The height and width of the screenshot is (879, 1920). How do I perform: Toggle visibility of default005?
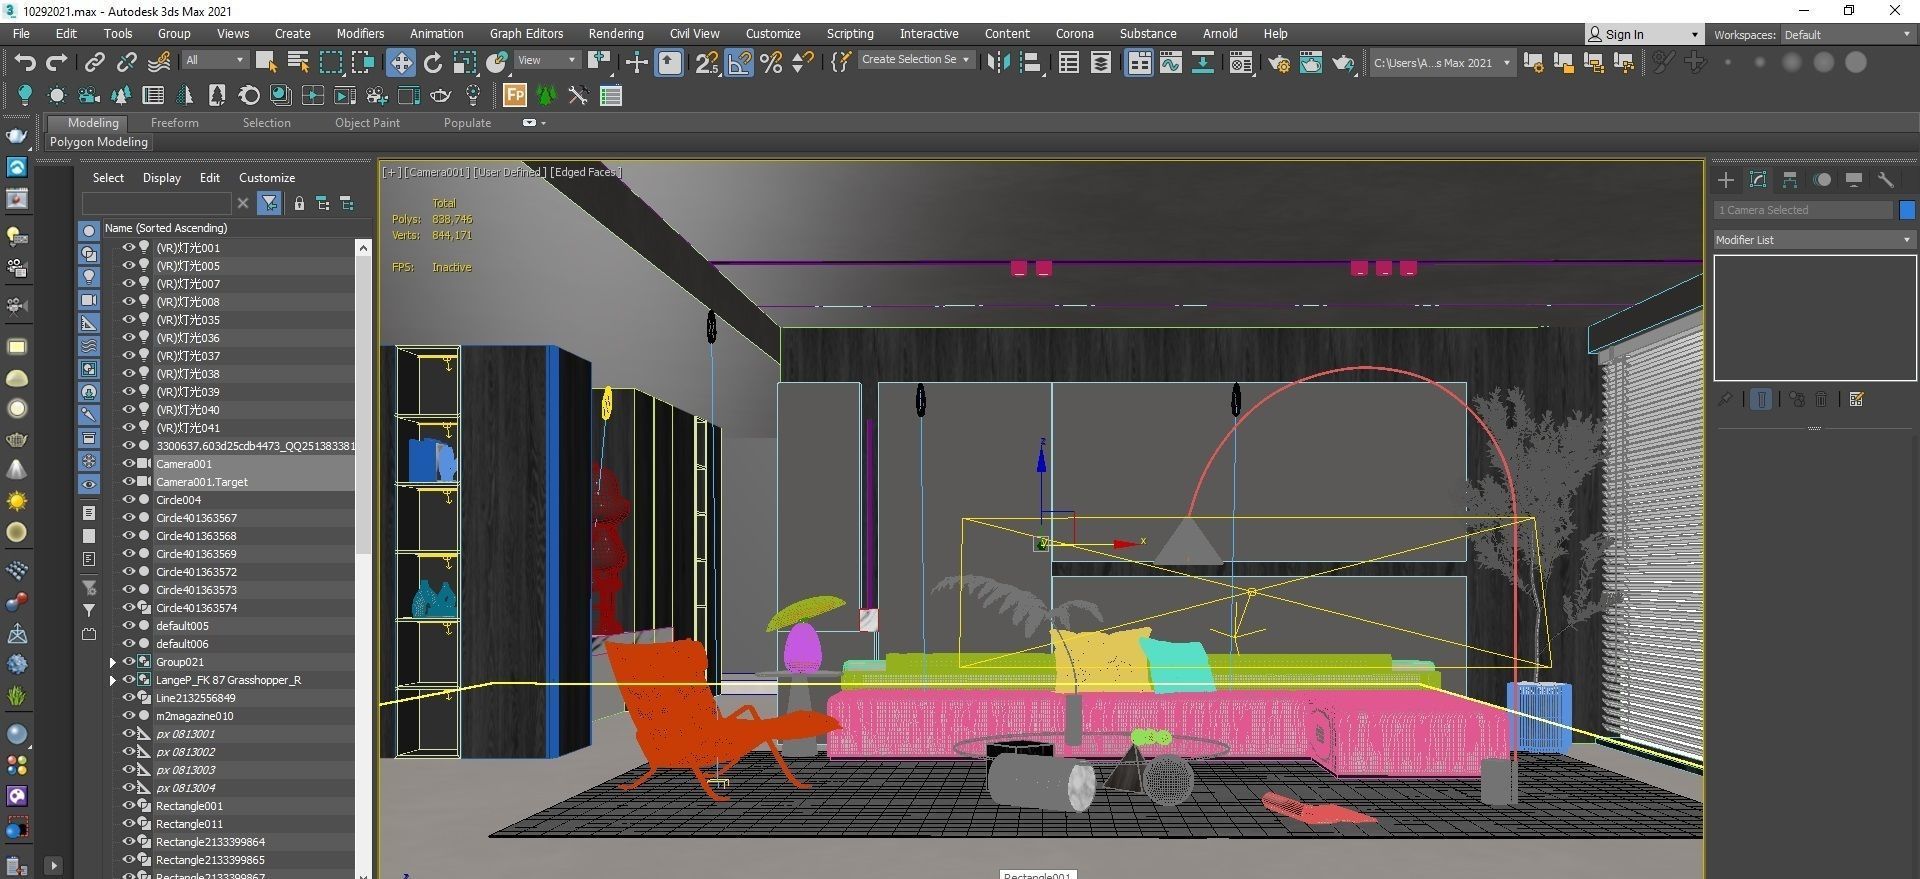(128, 626)
